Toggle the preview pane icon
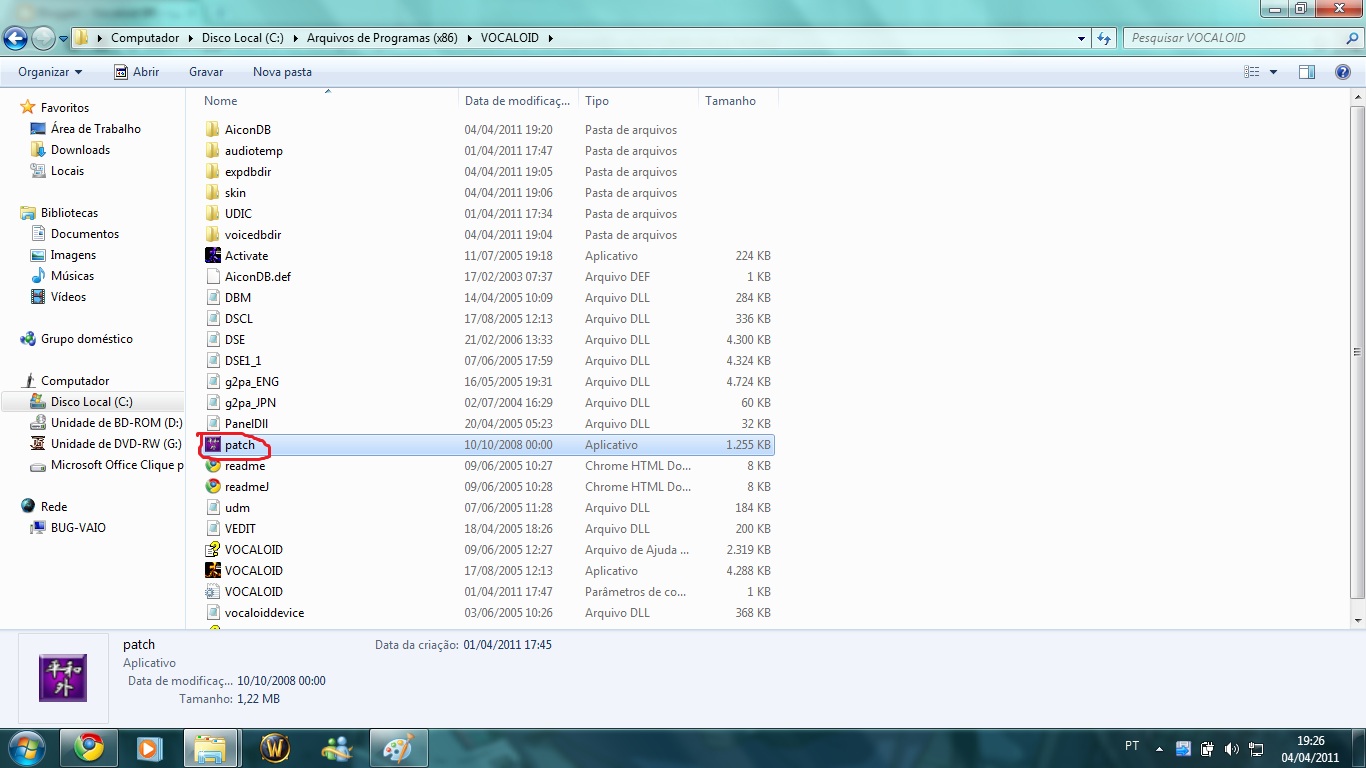Image resolution: width=1366 pixels, height=768 pixels. [x=1306, y=72]
